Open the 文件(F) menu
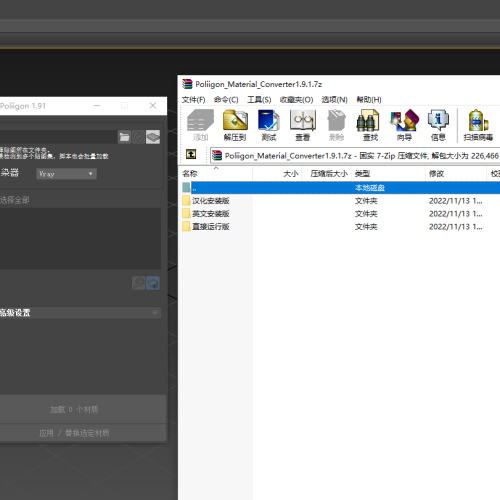Screen dimensions: 500x500 pyautogui.click(x=193, y=100)
